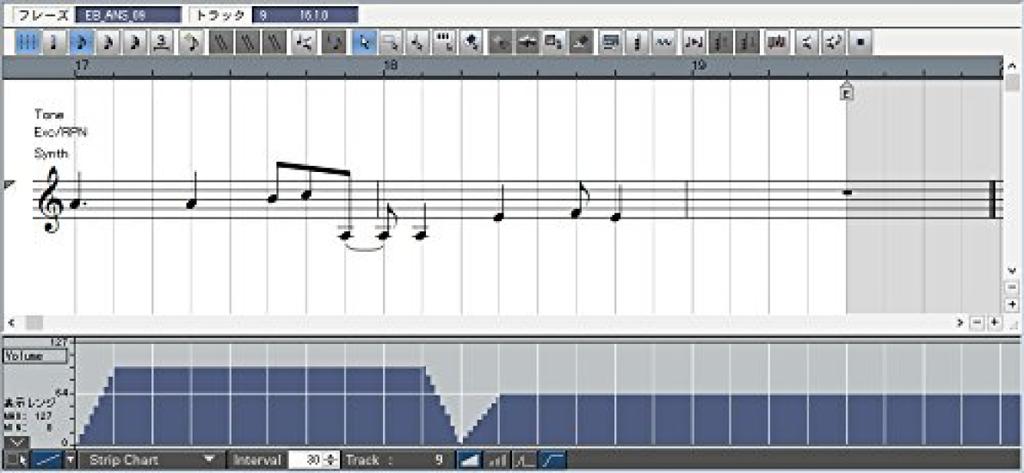The image size is (1024, 473).
Task: Click the branch with curved arrow icon
Action: (x=833, y=42)
